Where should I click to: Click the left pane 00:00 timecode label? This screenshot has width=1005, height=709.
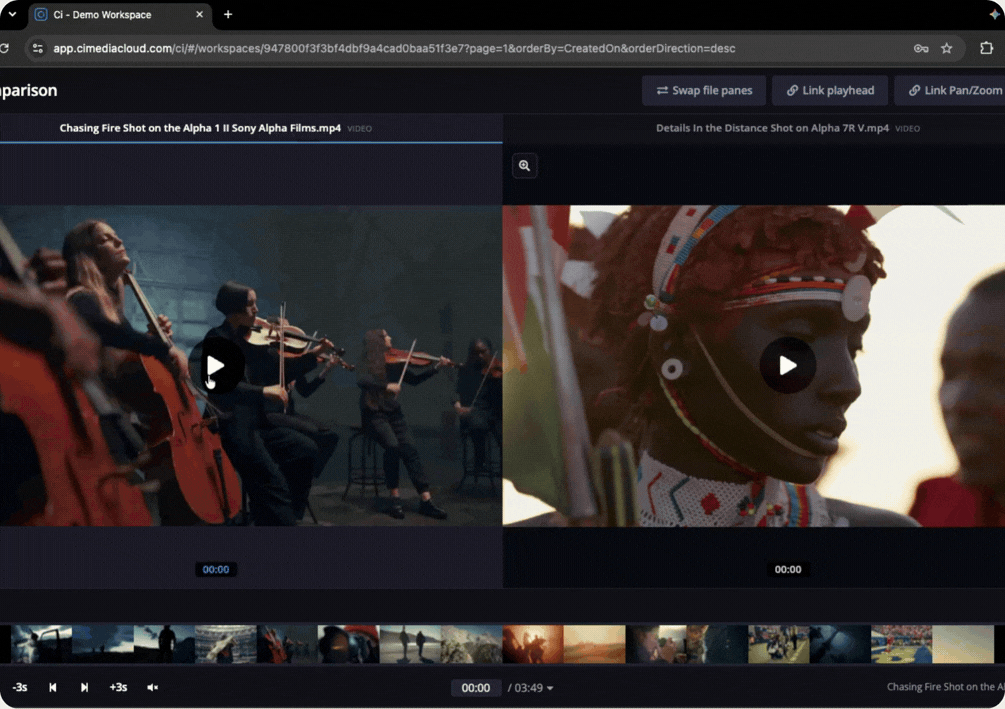point(215,569)
